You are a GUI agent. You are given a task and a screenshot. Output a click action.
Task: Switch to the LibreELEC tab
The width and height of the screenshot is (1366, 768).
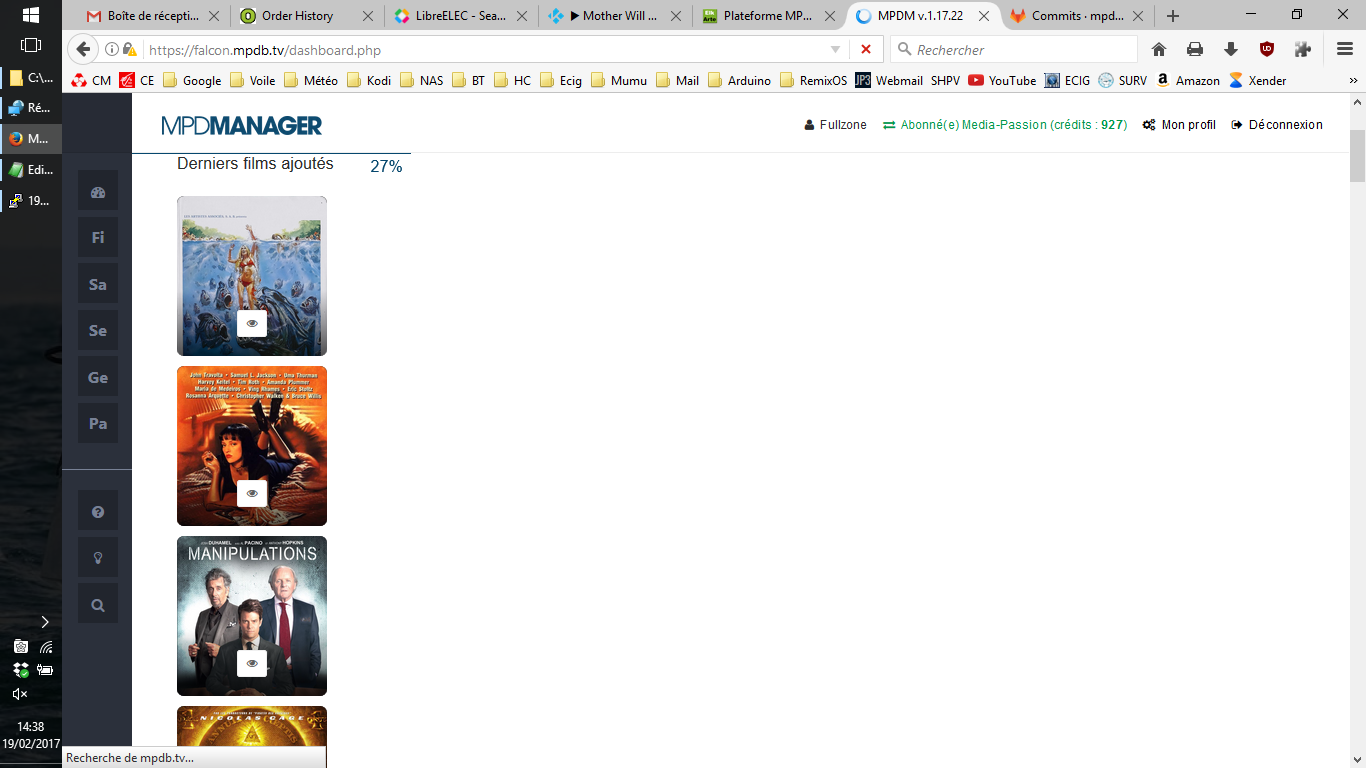461,16
